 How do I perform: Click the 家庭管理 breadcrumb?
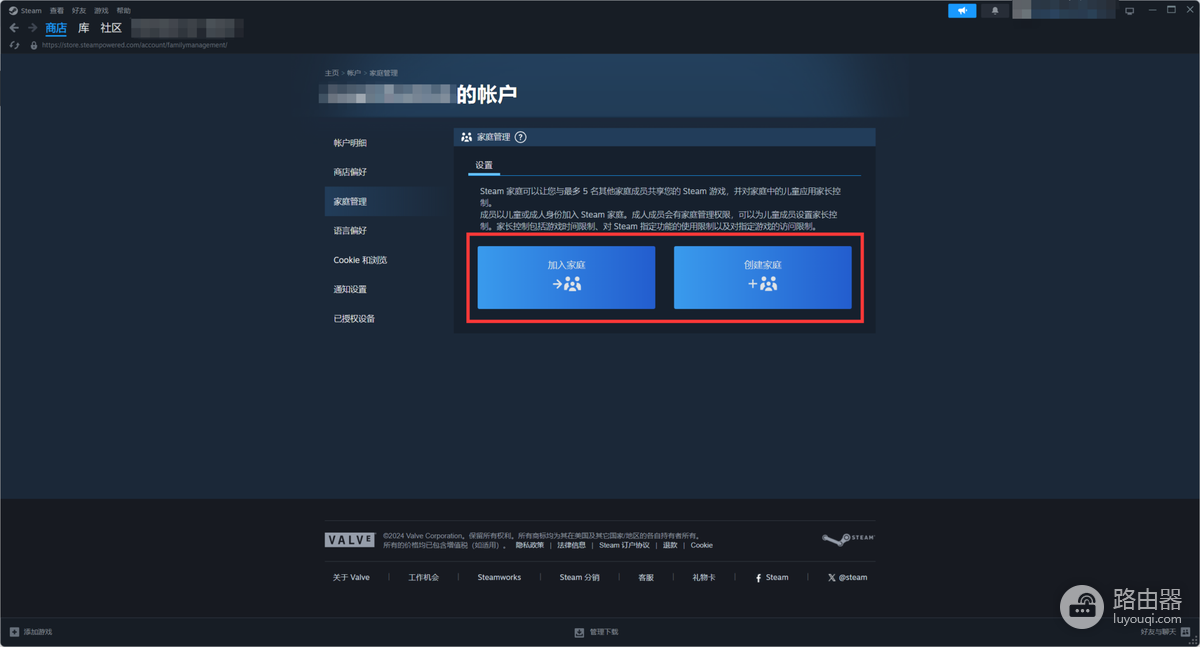pos(383,73)
